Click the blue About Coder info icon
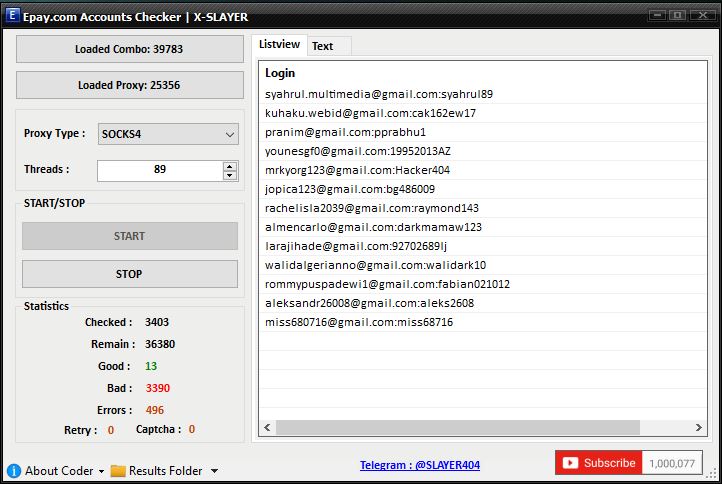The image size is (722, 484). pyautogui.click(x=14, y=471)
